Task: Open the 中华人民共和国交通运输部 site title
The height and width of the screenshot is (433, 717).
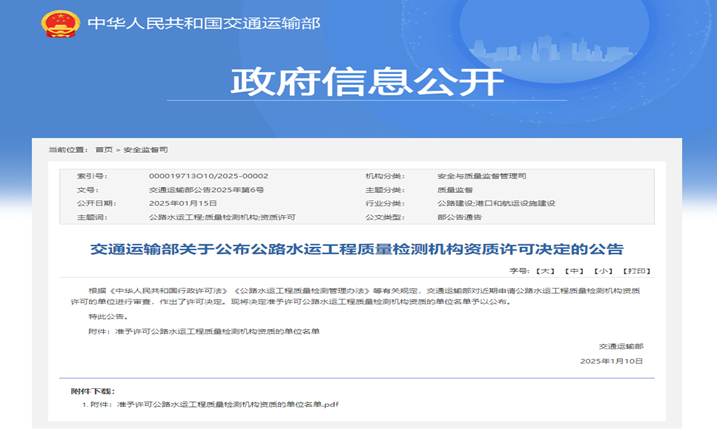Action: tap(204, 23)
